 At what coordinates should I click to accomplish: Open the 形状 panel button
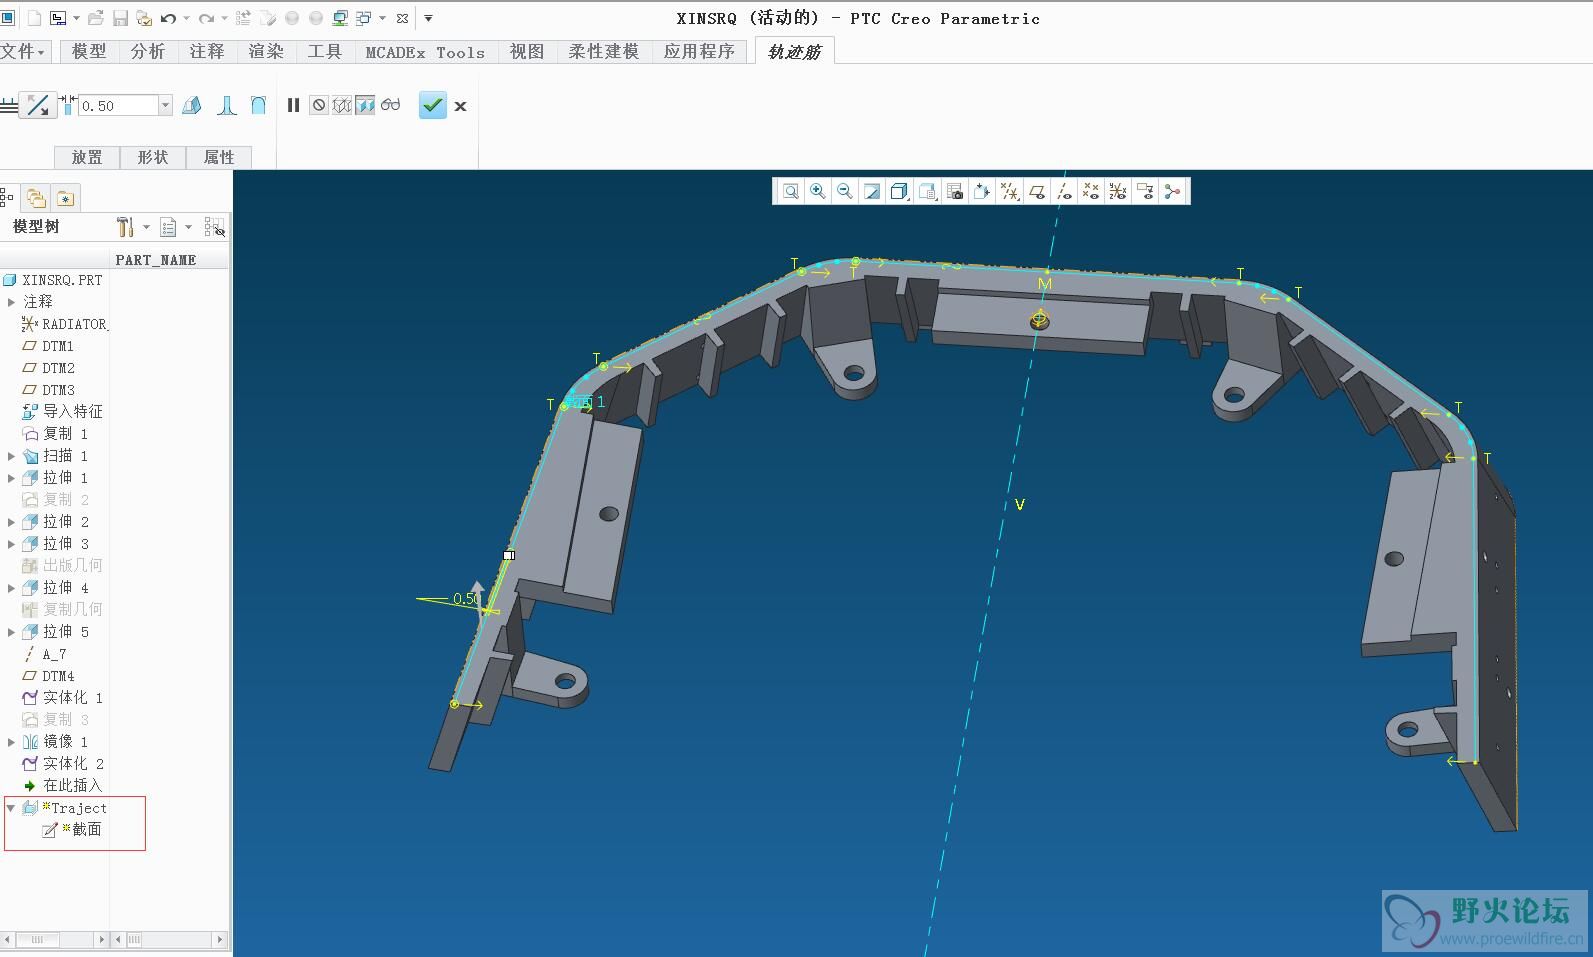[153, 157]
